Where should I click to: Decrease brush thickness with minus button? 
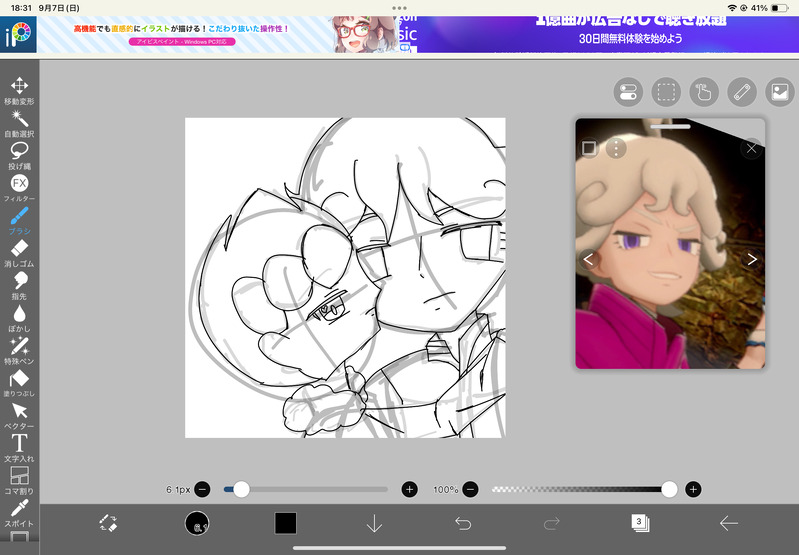point(202,490)
